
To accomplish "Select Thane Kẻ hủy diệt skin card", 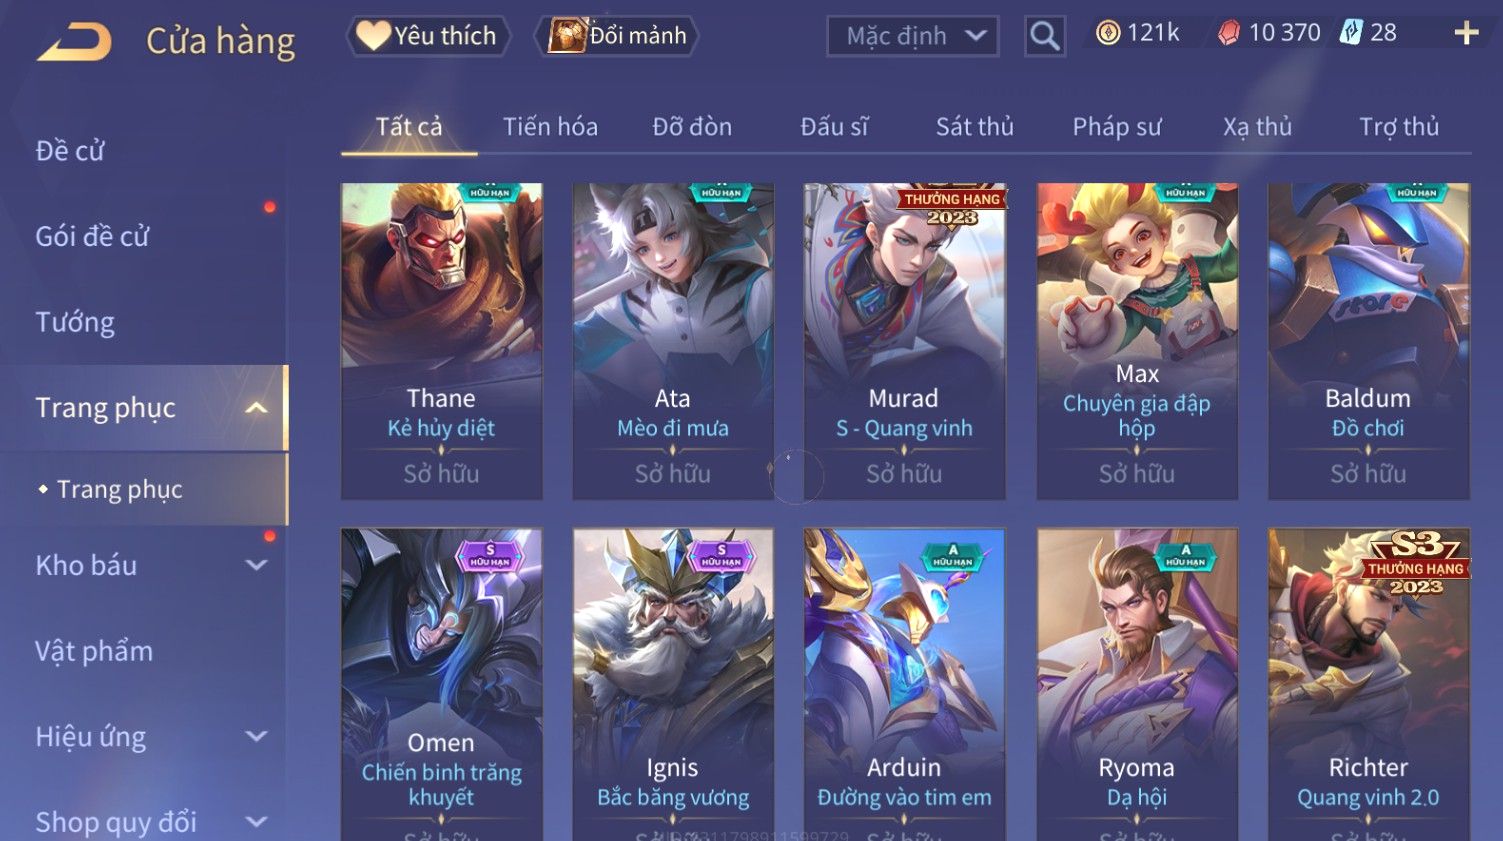I will tap(441, 341).
